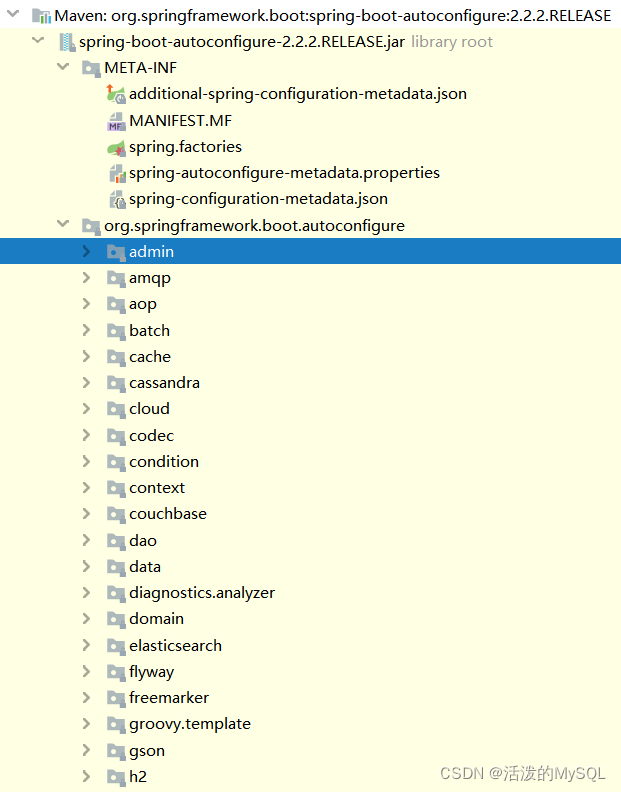621x792 pixels.
Task: Click the spring.factories leaf icon
Action: click(116, 147)
